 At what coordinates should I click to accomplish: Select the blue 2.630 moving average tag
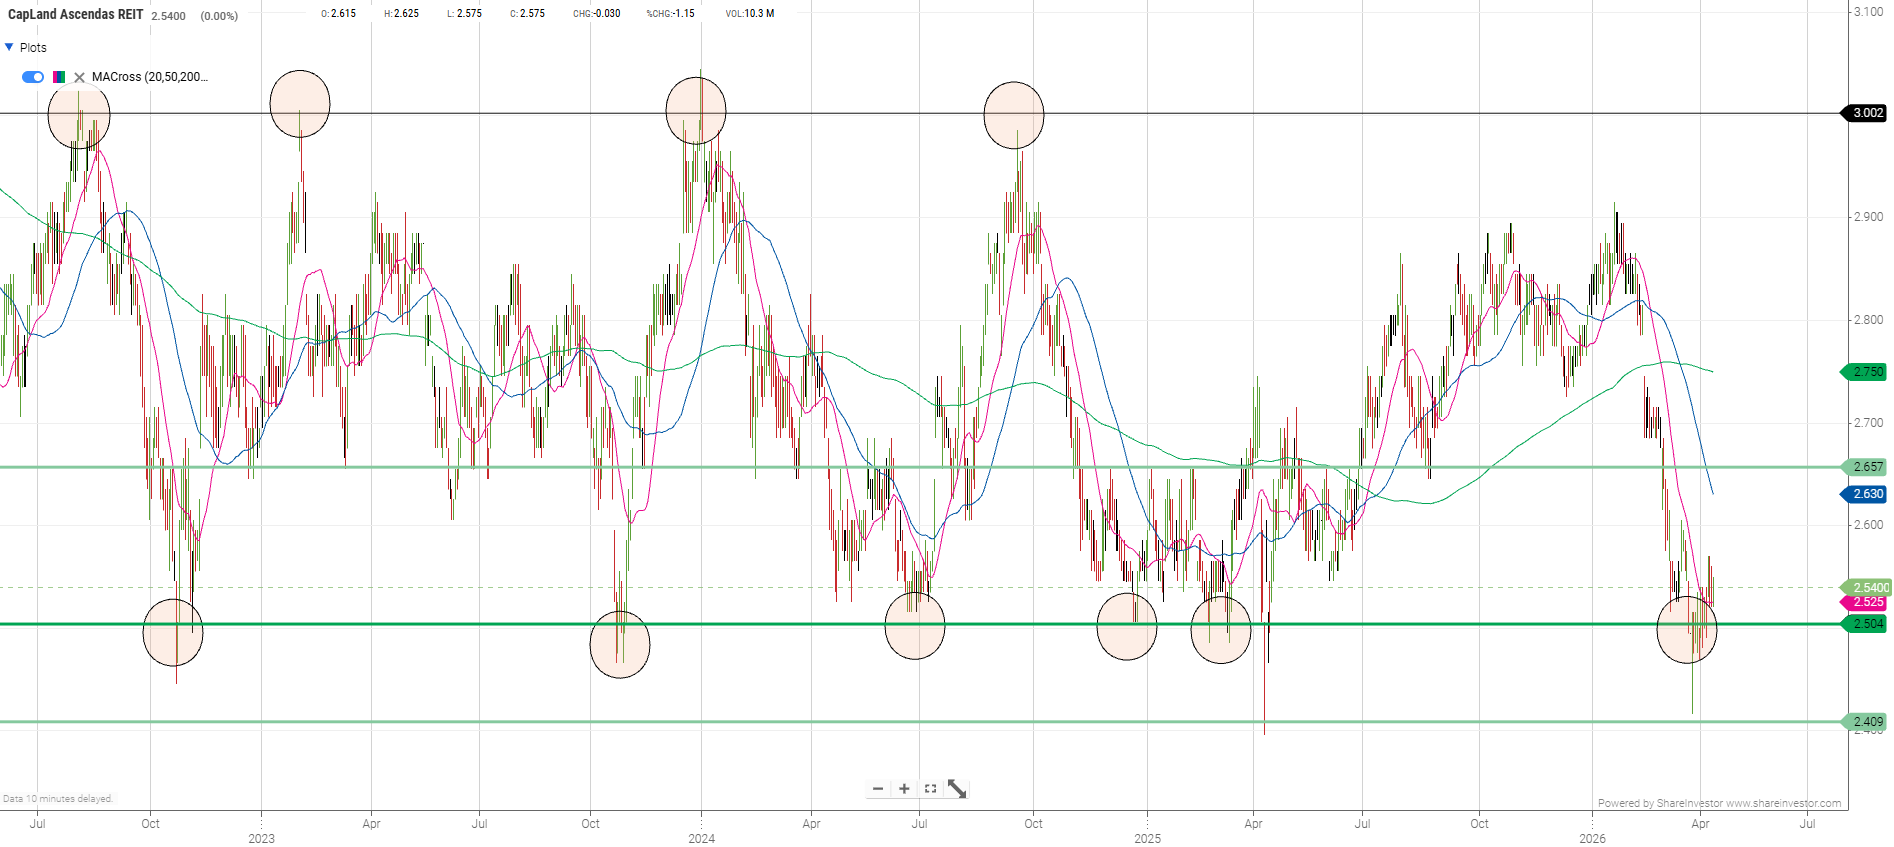[1866, 494]
